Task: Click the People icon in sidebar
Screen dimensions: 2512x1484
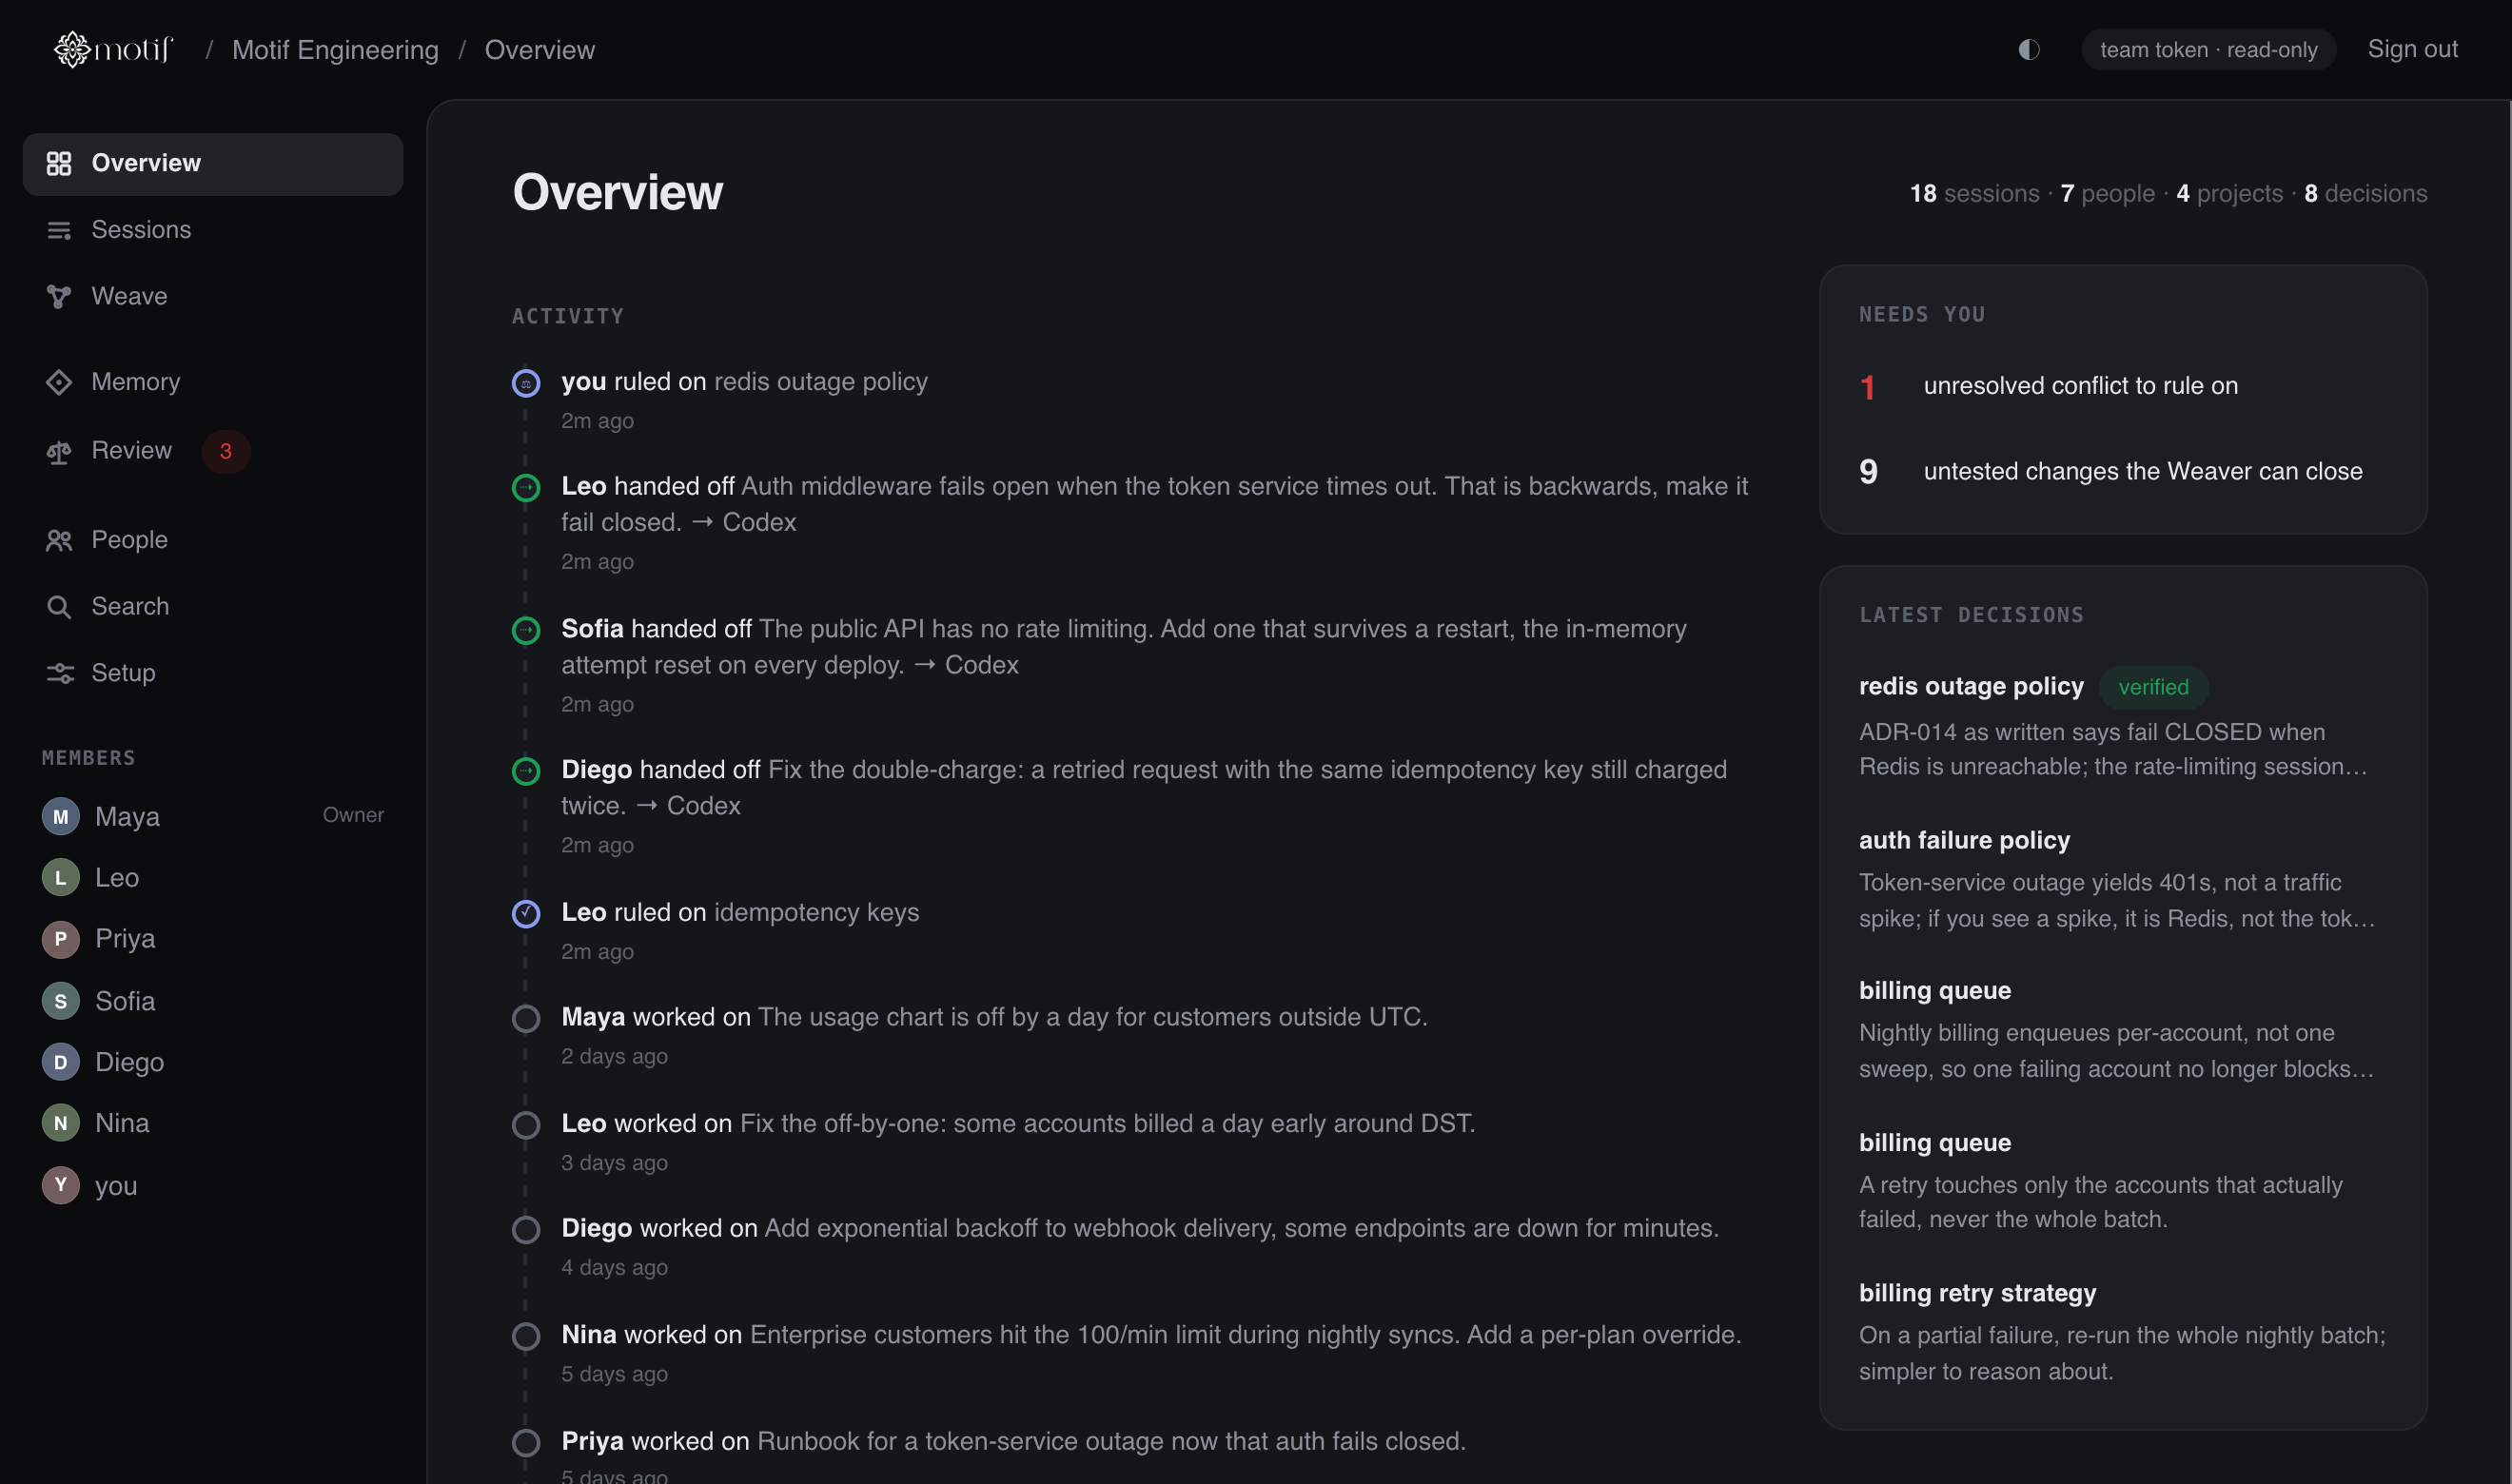Action: pyautogui.click(x=59, y=540)
